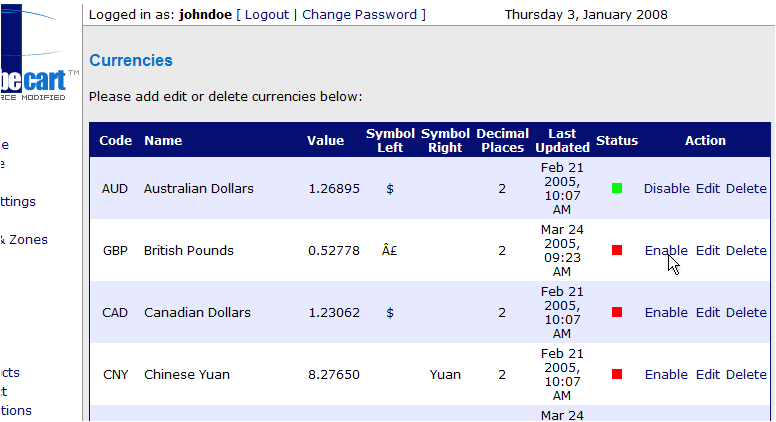Image resolution: width=776 pixels, height=422 pixels.
Task: Edit the Australian Dollars entry
Action: [708, 188]
